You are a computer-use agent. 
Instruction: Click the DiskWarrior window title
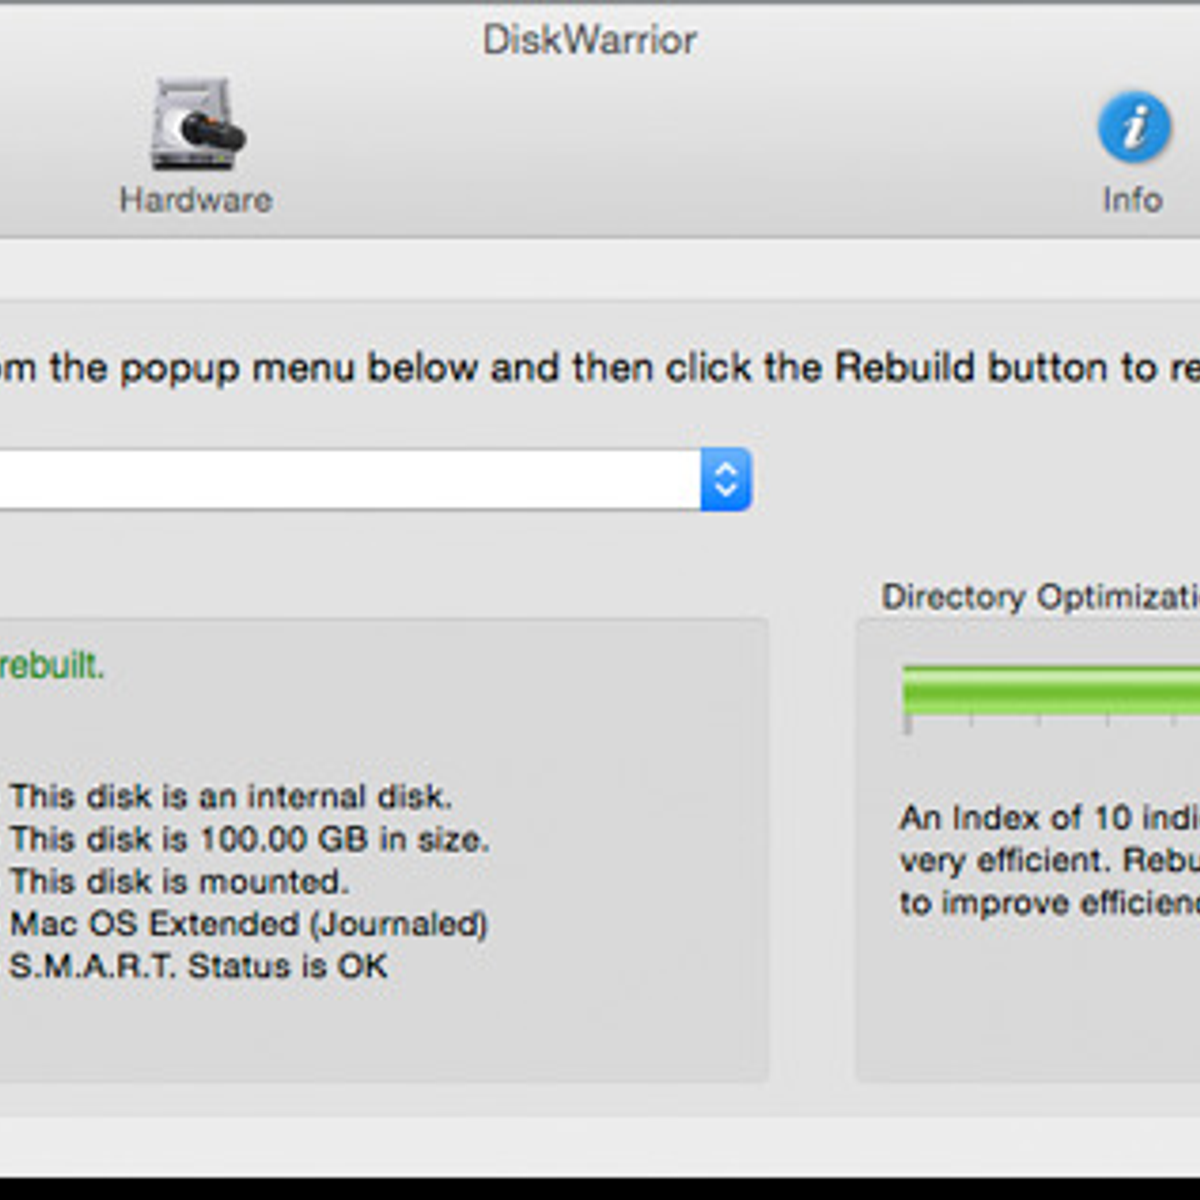[x=590, y=40]
